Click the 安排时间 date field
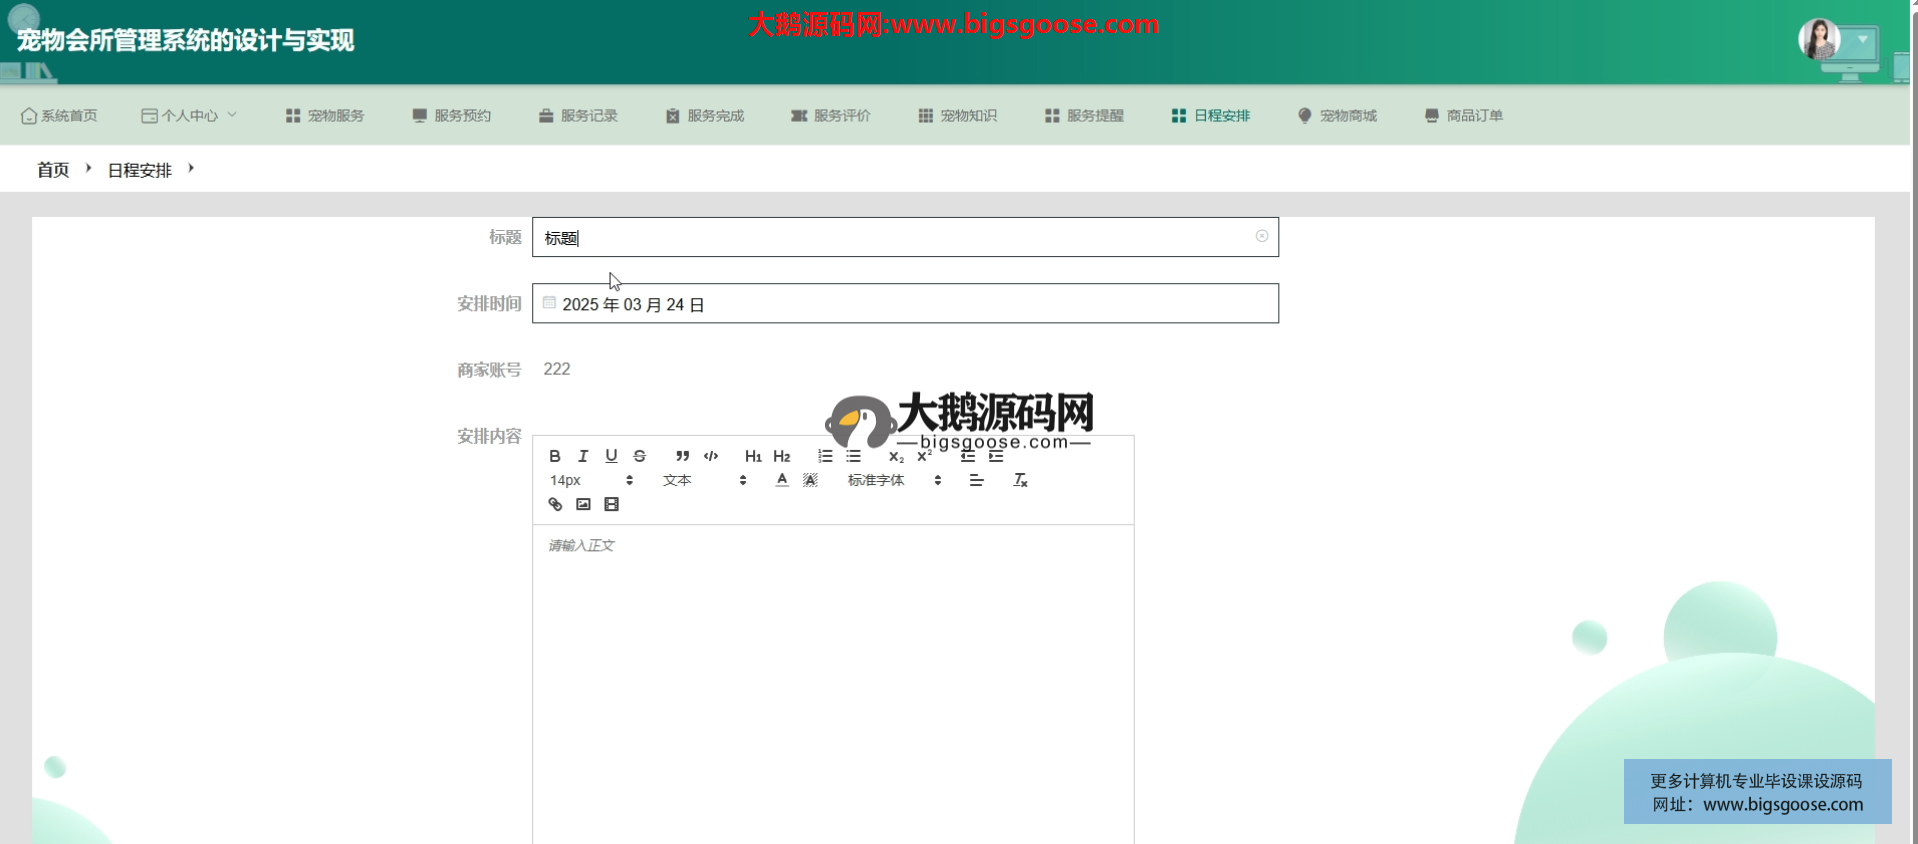1918x844 pixels. tap(904, 304)
